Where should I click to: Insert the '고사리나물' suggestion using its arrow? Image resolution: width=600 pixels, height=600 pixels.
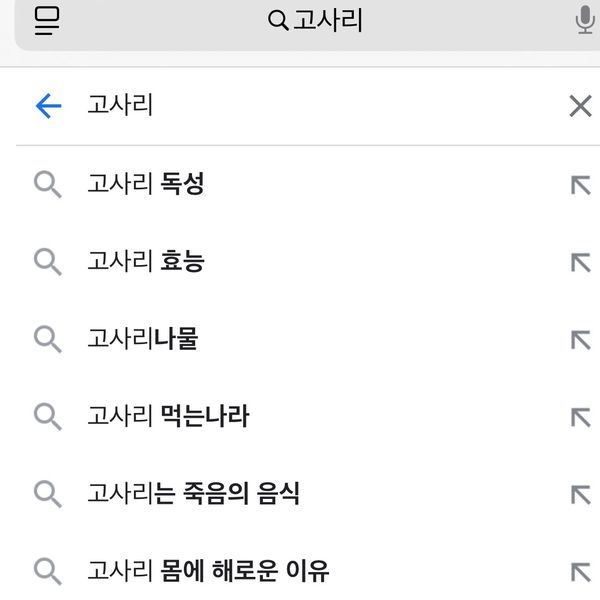coord(580,340)
